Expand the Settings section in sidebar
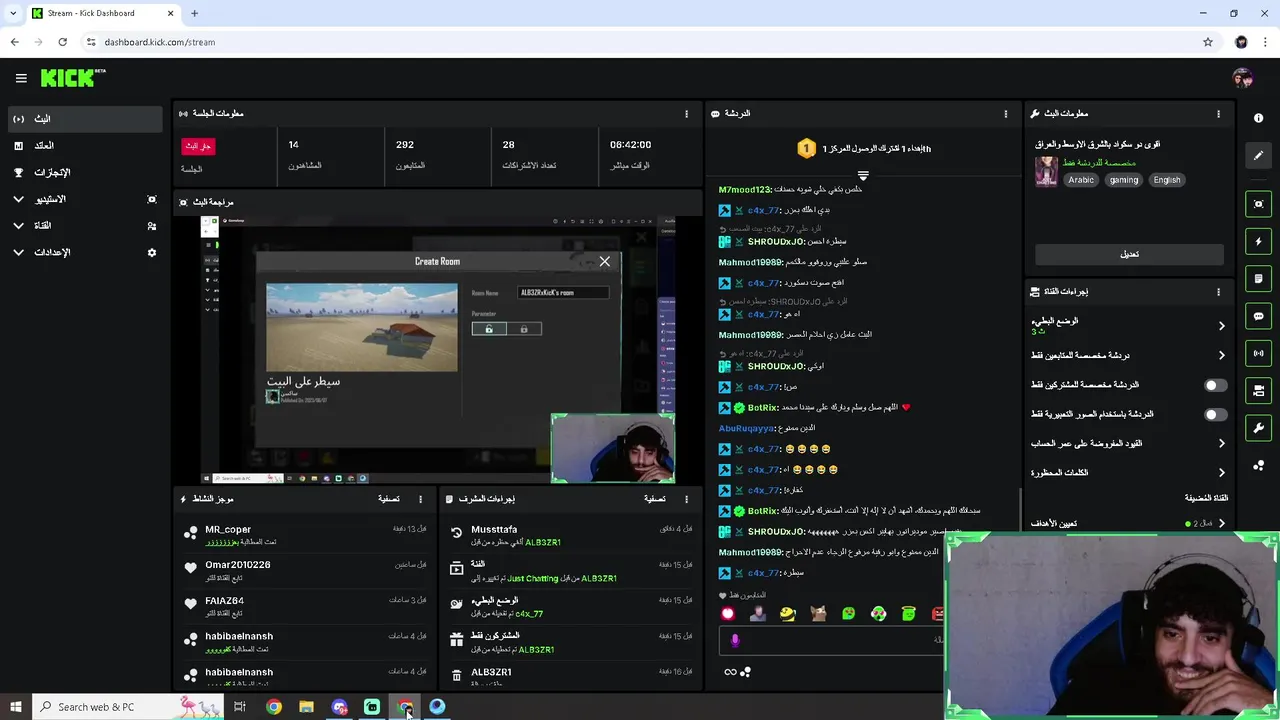 (x=18, y=252)
